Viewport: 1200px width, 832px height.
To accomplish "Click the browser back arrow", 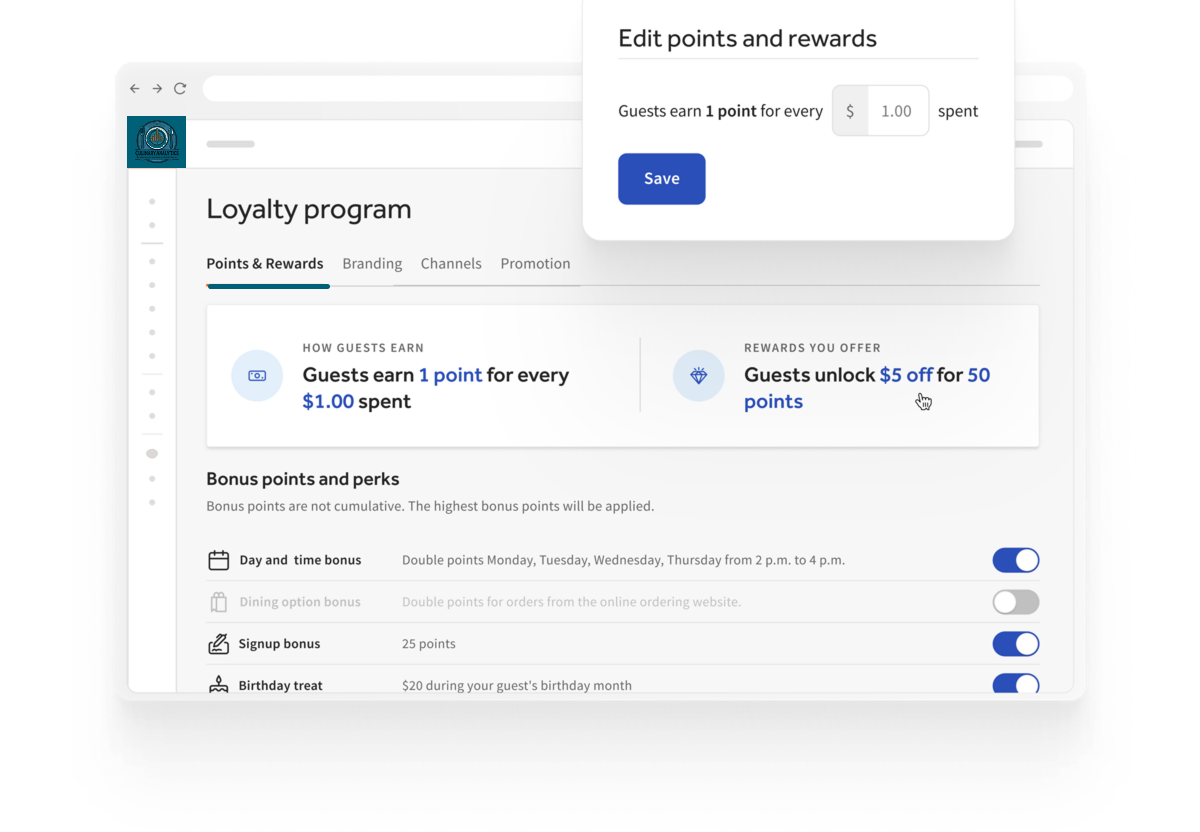I will (x=135, y=89).
